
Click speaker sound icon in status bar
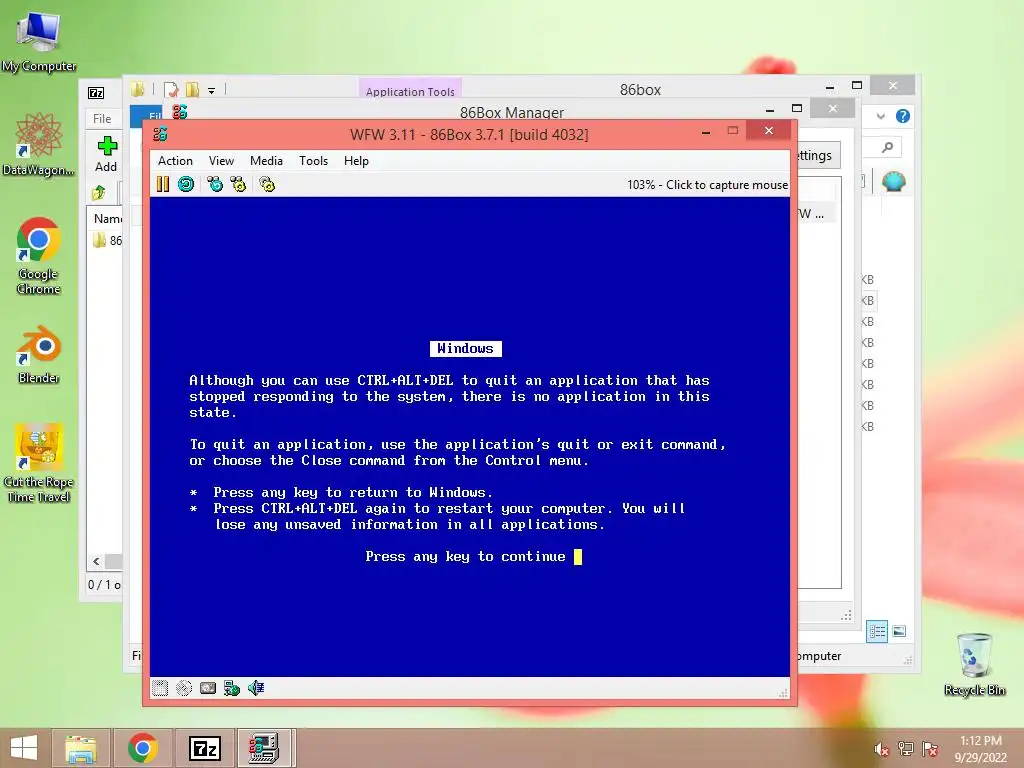click(x=256, y=688)
